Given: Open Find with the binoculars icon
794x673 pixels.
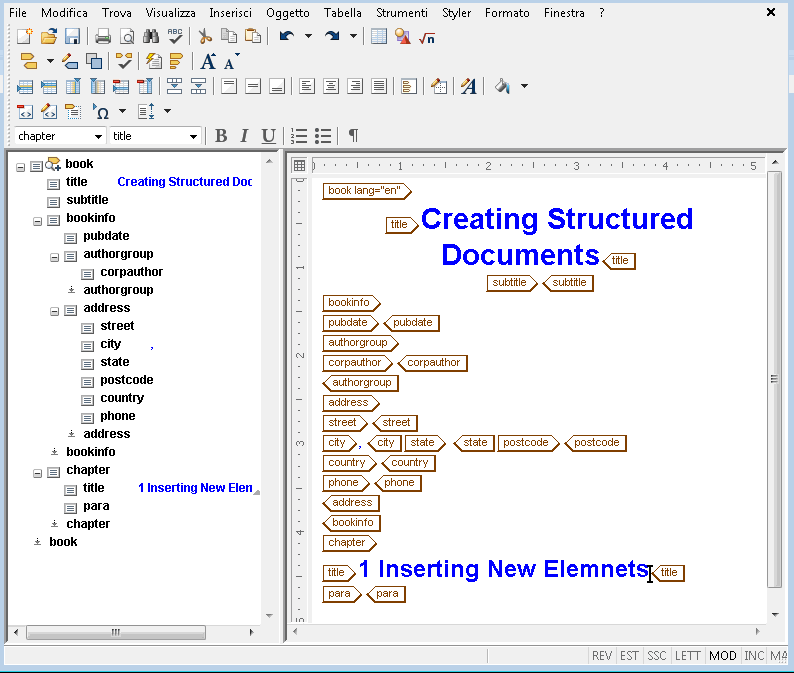Looking at the screenshot, I should [151, 36].
